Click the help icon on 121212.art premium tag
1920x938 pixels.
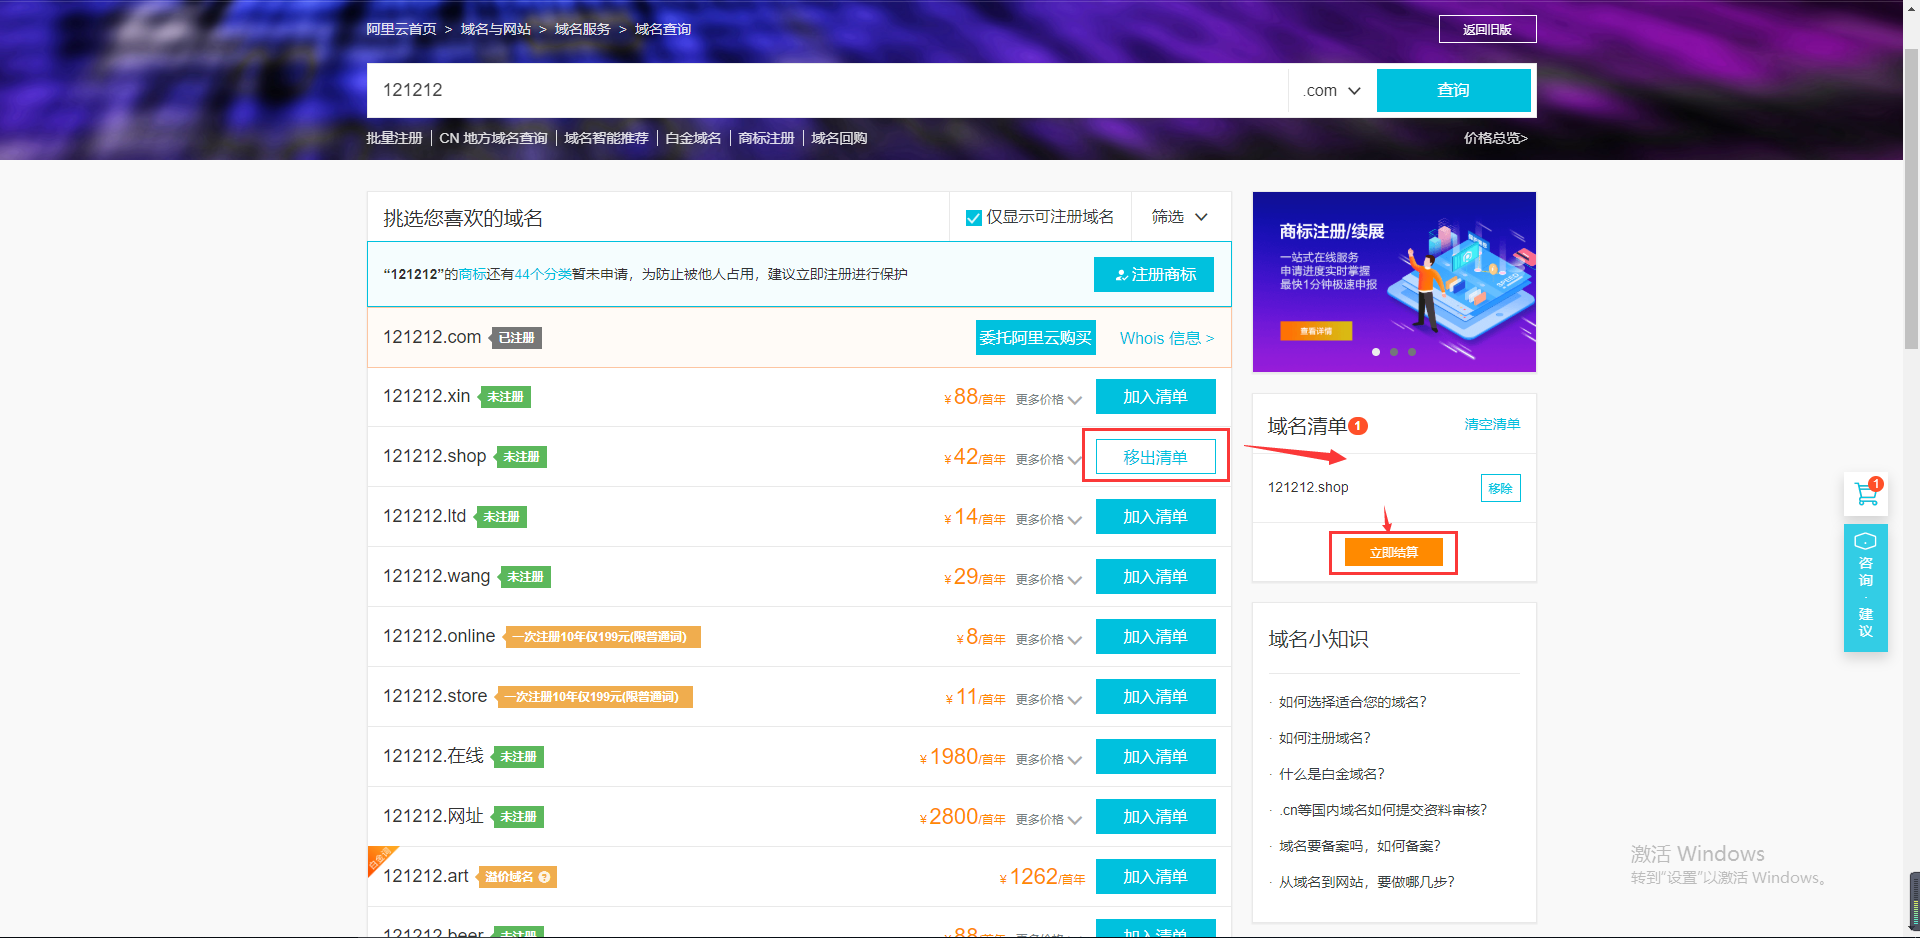click(544, 877)
